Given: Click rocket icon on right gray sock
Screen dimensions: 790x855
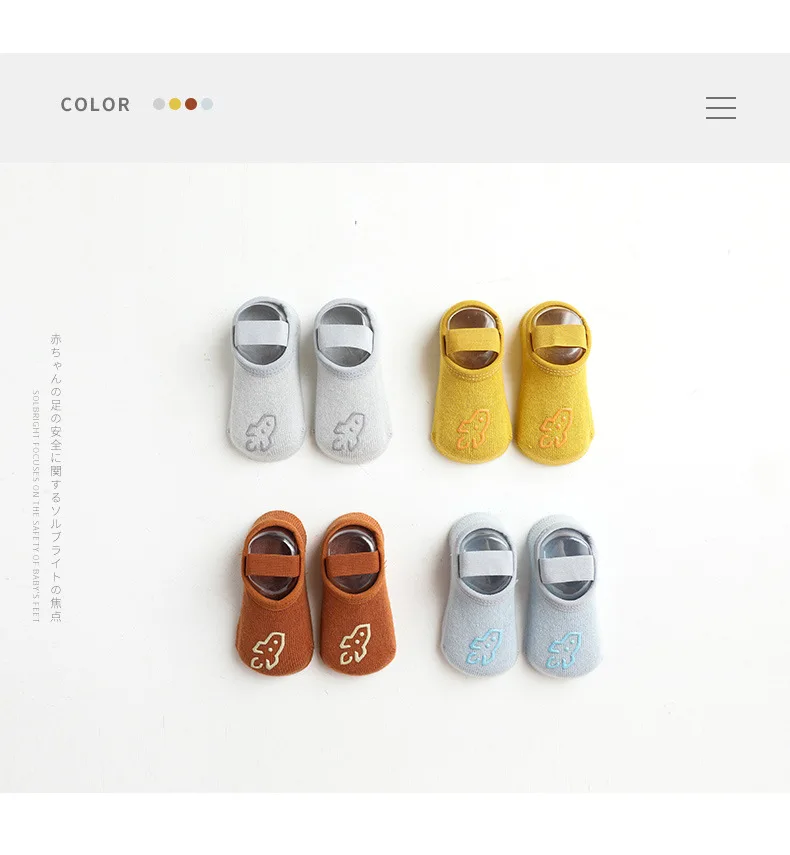Looking at the screenshot, I should pyautogui.click(x=348, y=432).
